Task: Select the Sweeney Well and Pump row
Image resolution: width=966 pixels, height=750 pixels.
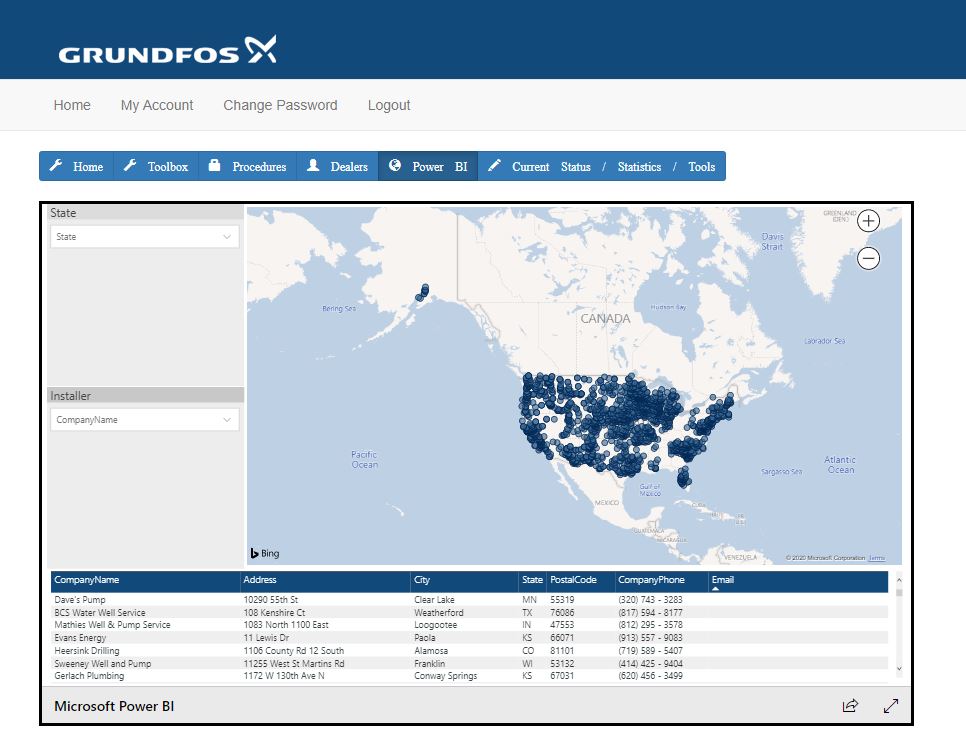Action: click(x=469, y=664)
